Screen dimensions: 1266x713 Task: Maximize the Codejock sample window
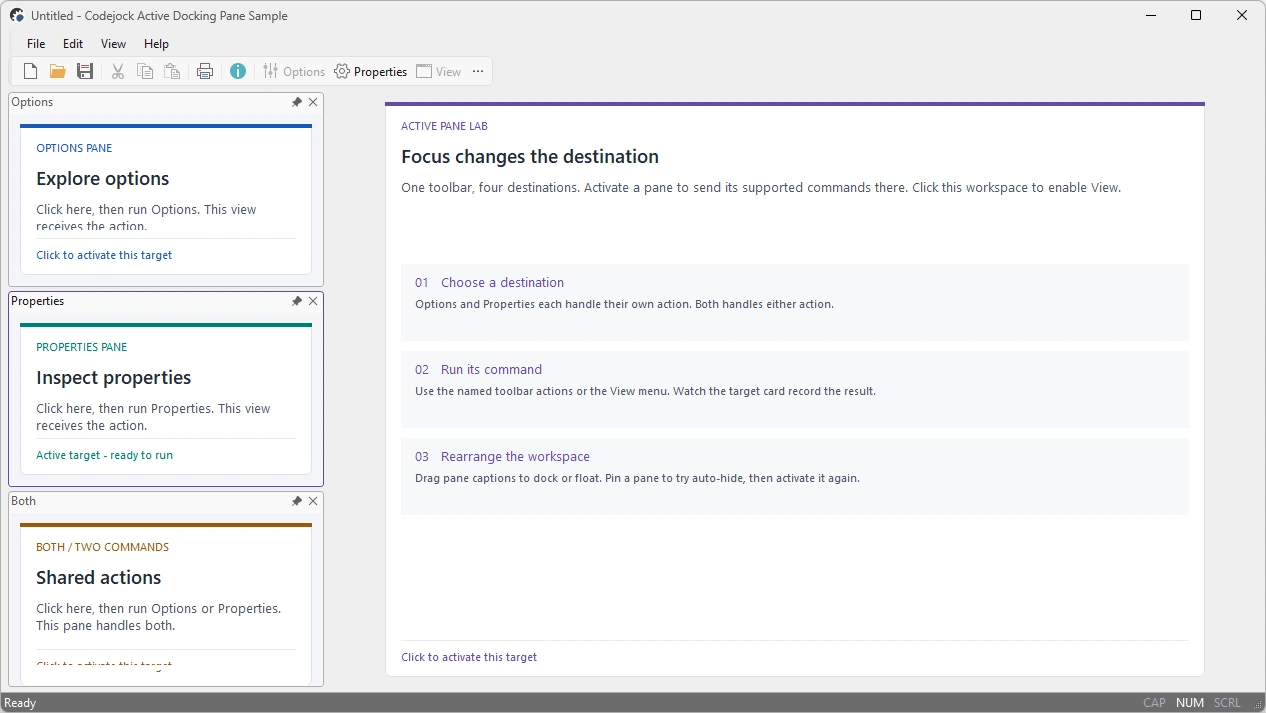pos(1196,15)
